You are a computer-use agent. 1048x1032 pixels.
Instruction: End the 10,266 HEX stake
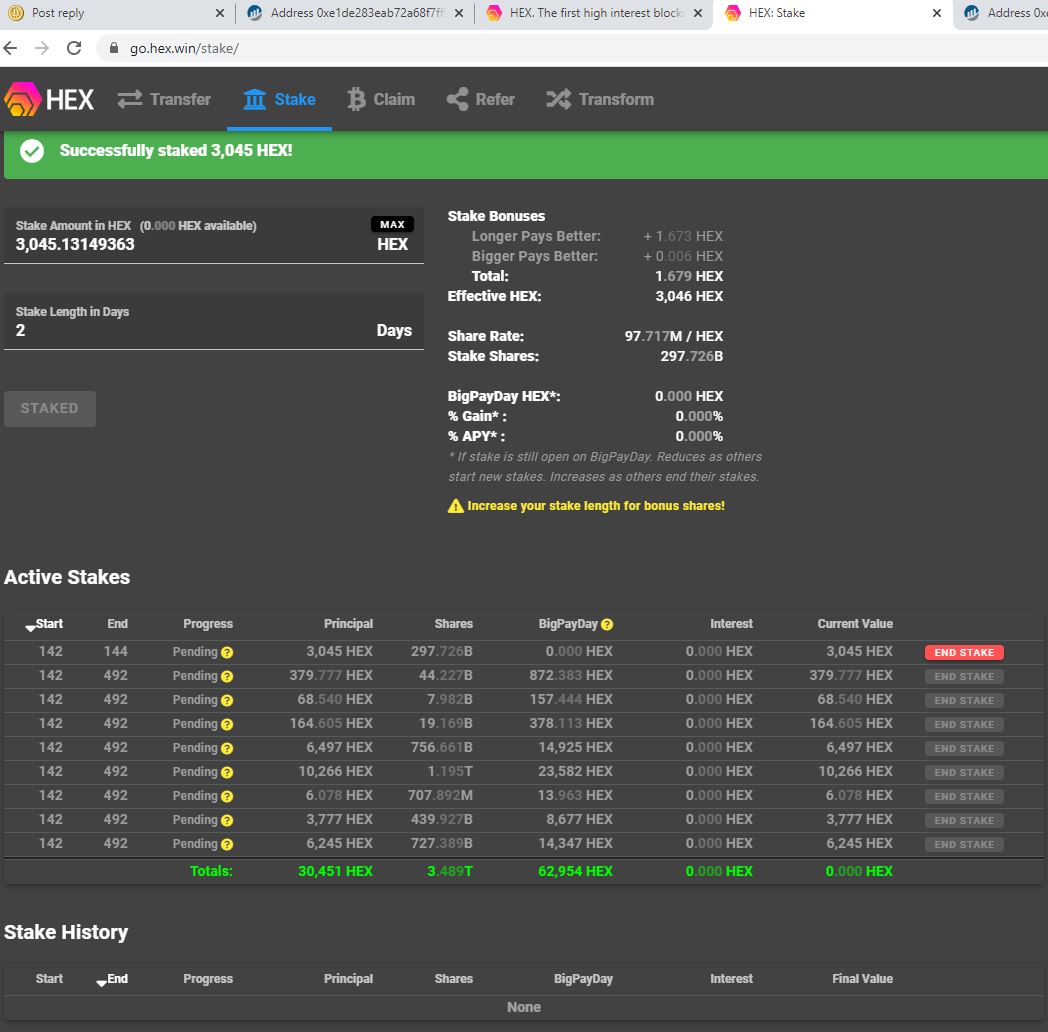click(x=964, y=773)
